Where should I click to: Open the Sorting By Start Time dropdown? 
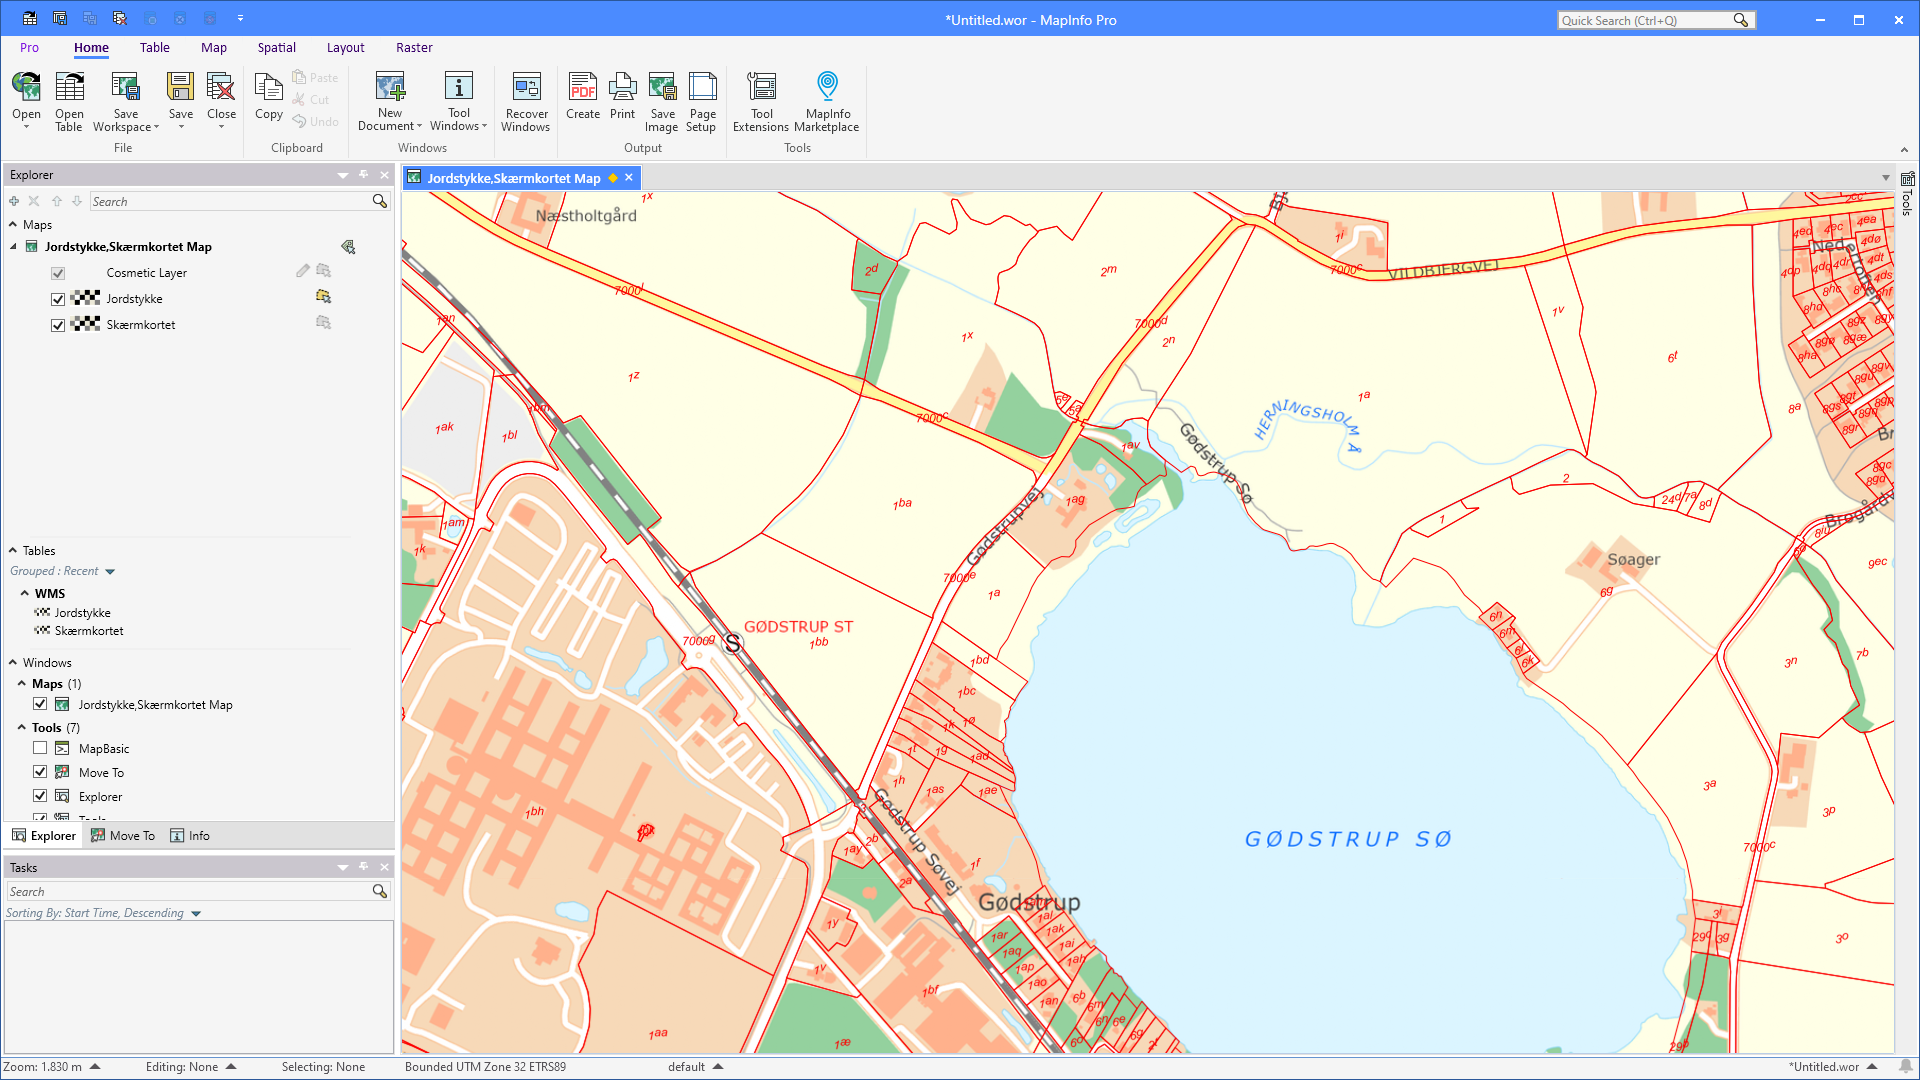tap(196, 914)
